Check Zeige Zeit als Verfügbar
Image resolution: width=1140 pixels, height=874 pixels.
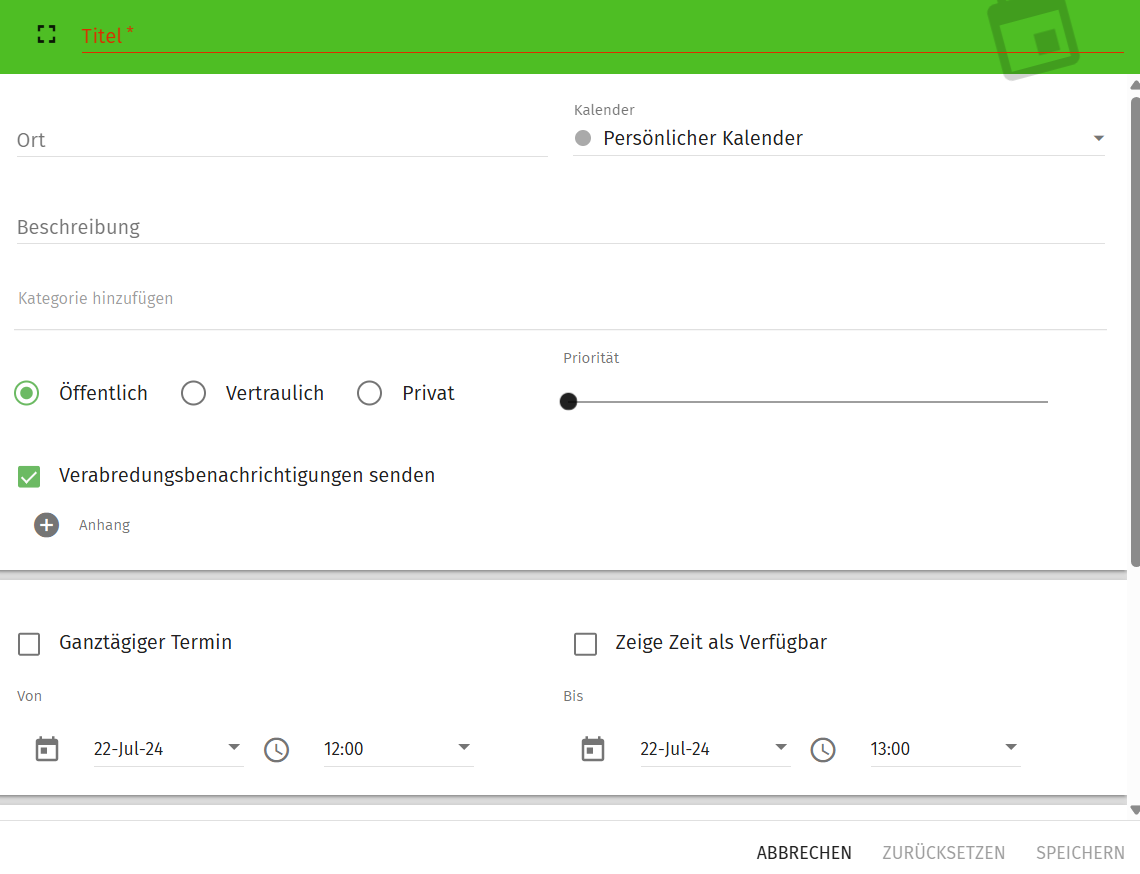585,644
